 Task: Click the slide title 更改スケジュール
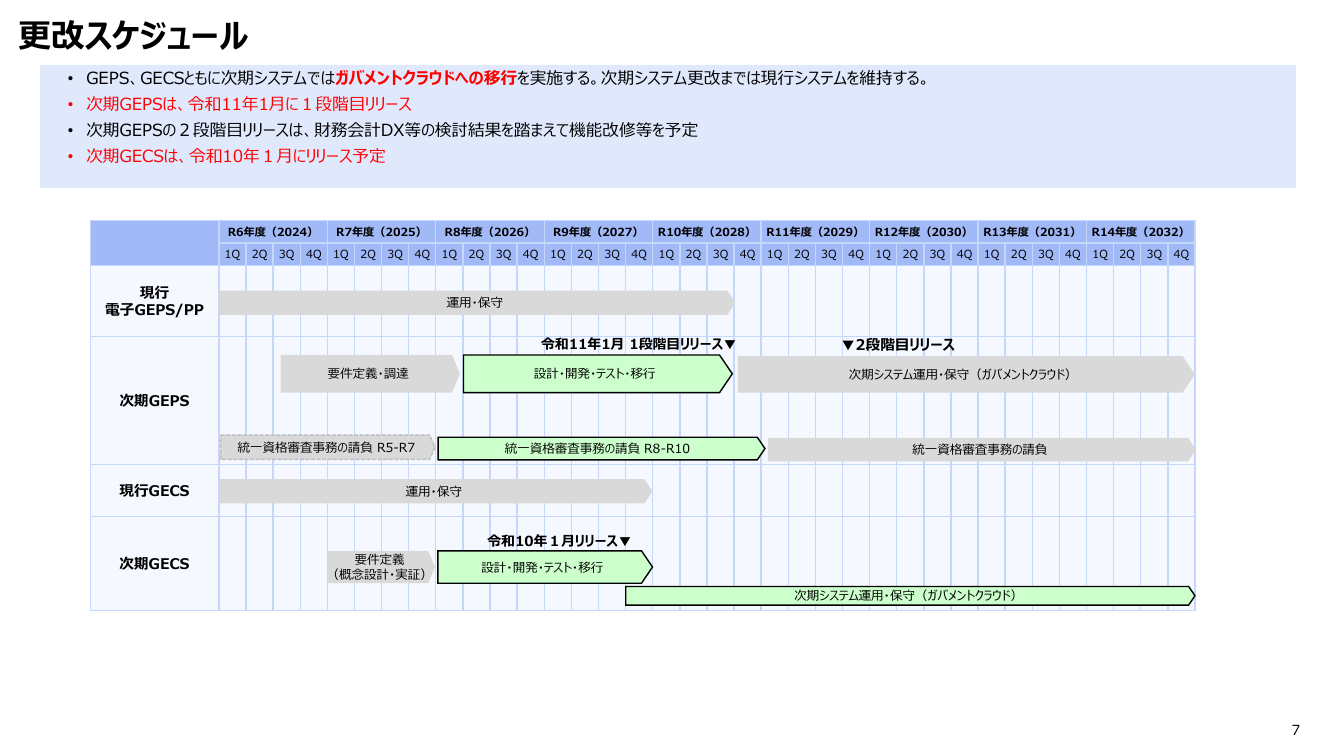[x=133, y=36]
